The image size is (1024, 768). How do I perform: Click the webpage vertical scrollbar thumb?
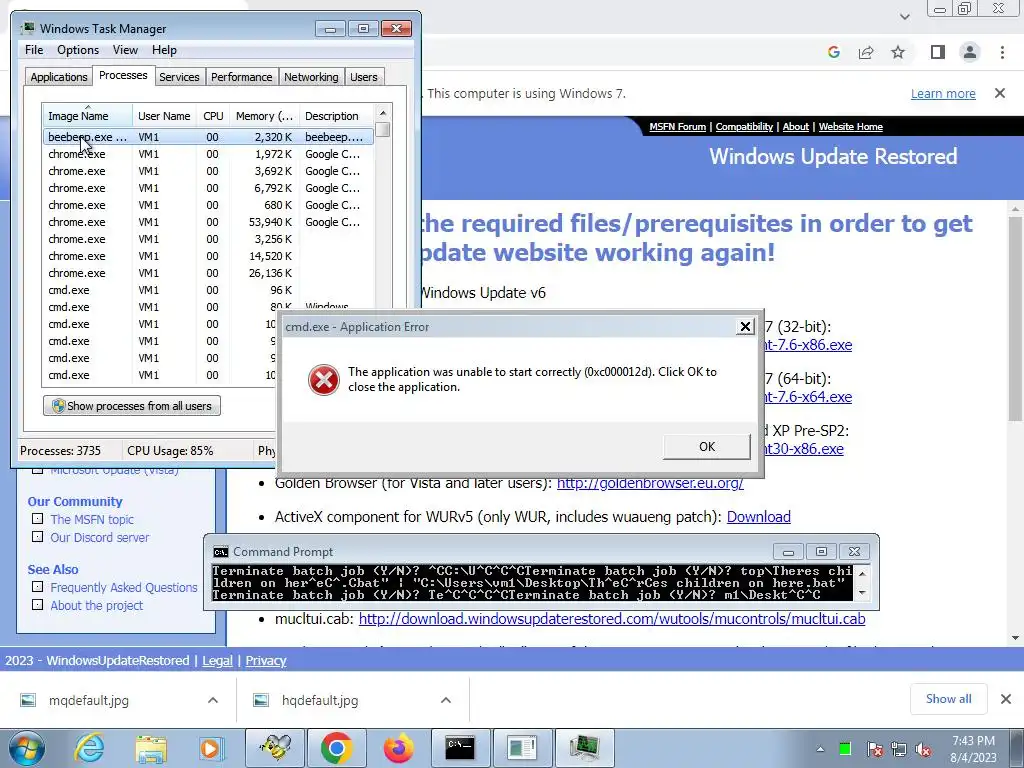[1014, 319]
